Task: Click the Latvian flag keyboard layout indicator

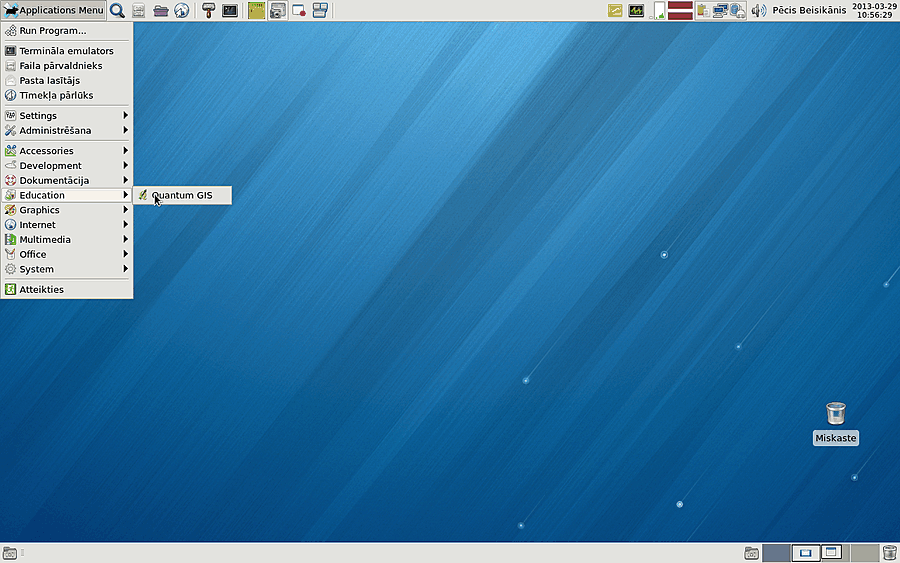Action: tap(680, 10)
